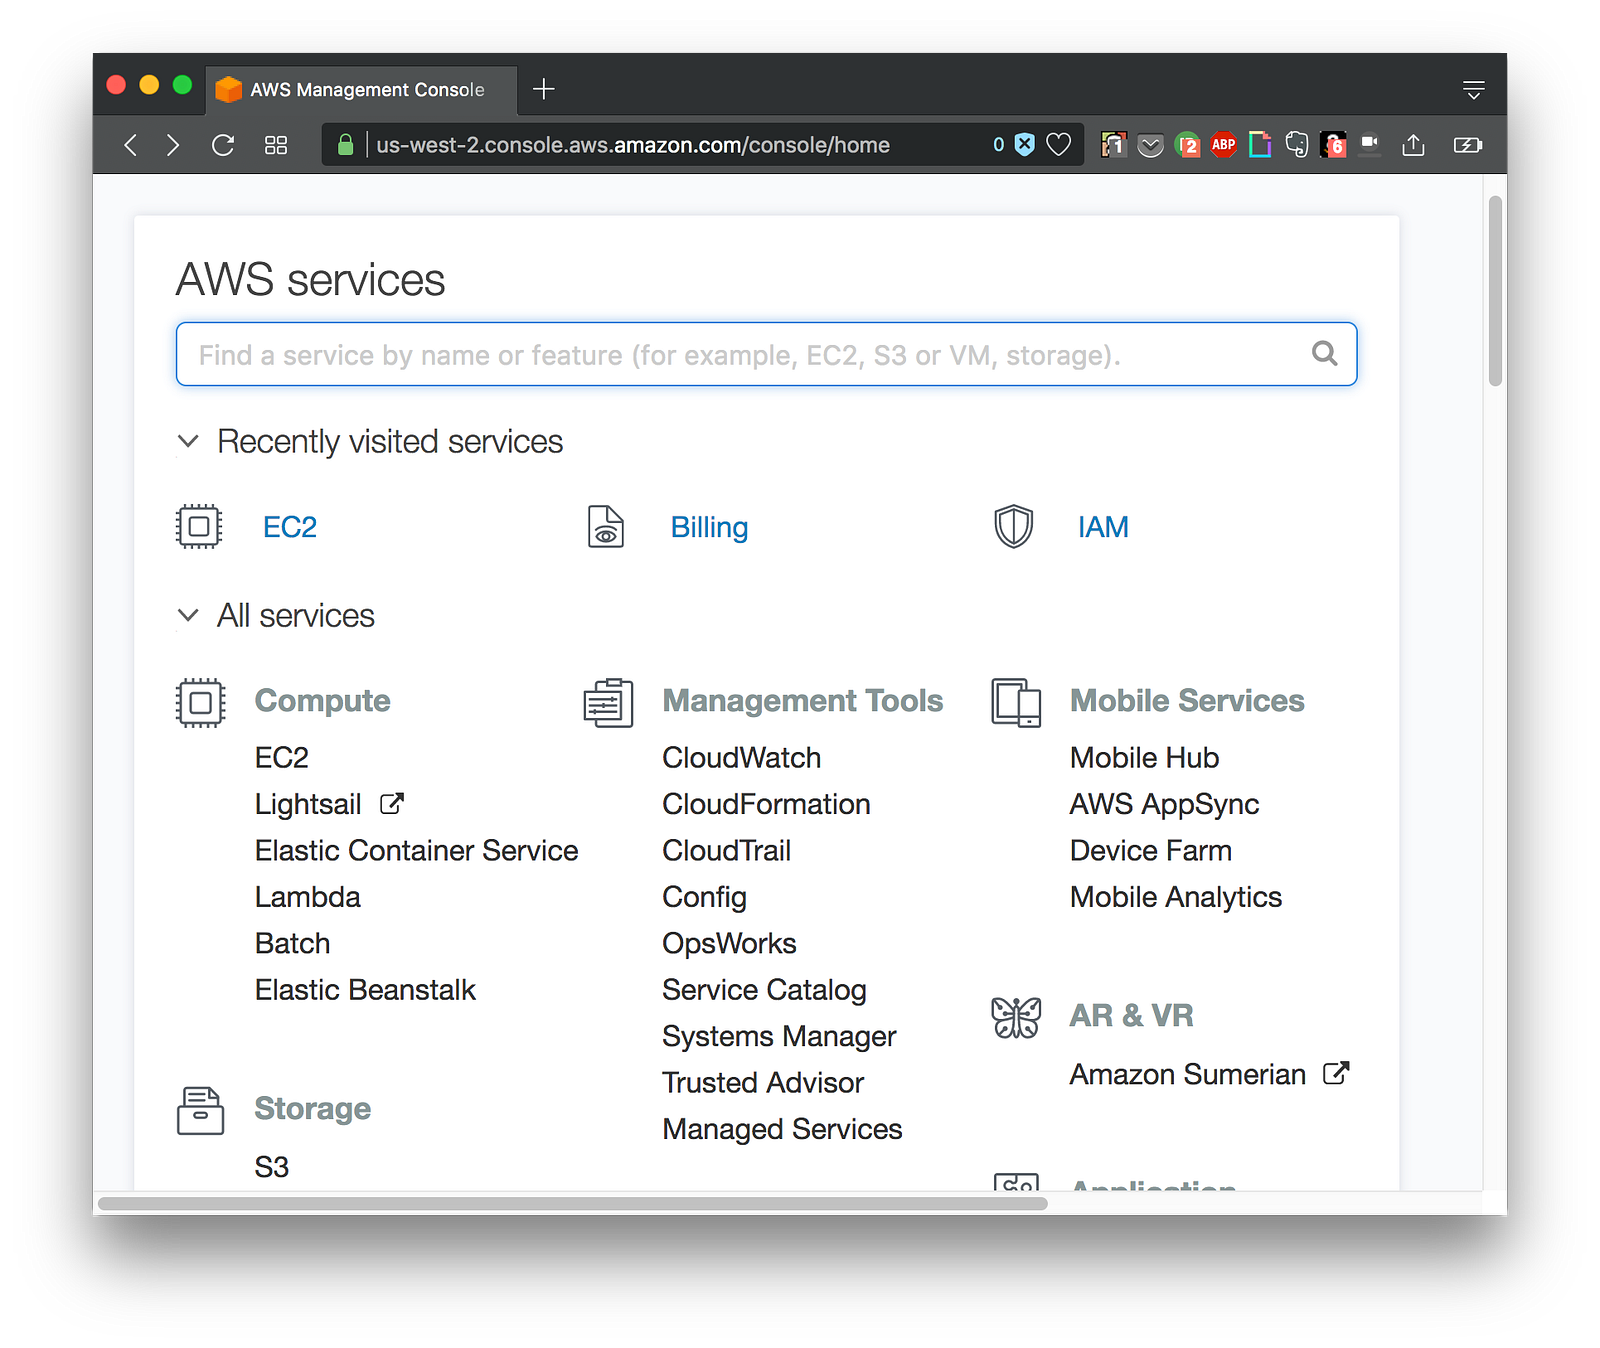This screenshot has height=1348, width=1600.
Task: Open CloudWatch
Action: click(x=742, y=758)
